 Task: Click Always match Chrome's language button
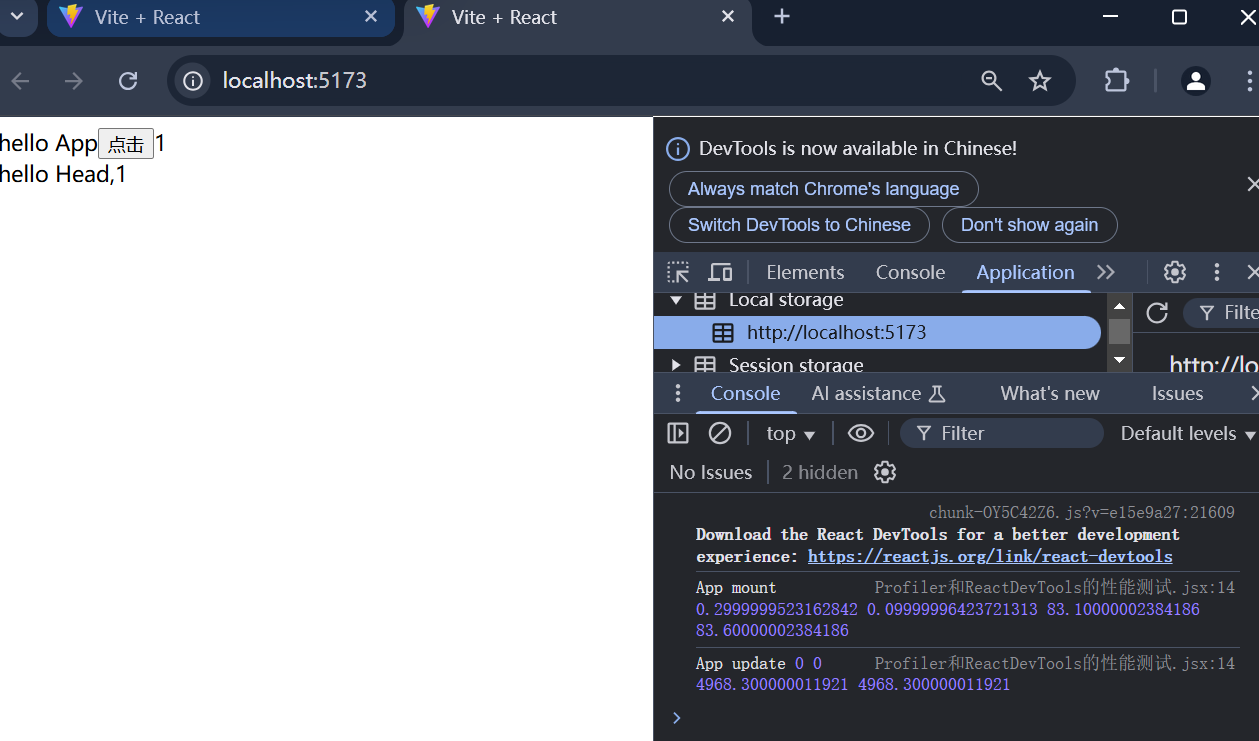pos(823,189)
